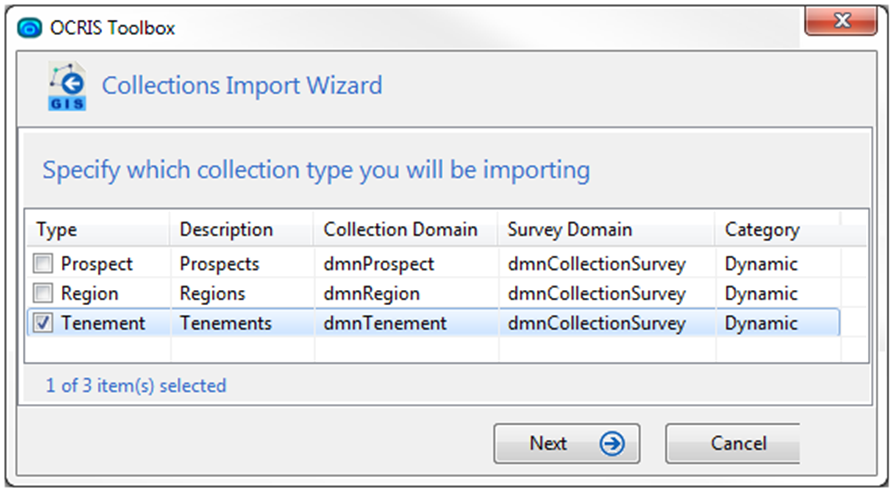
Task: Enable the Prospect checkbox
Action: [x=43, y=264]
